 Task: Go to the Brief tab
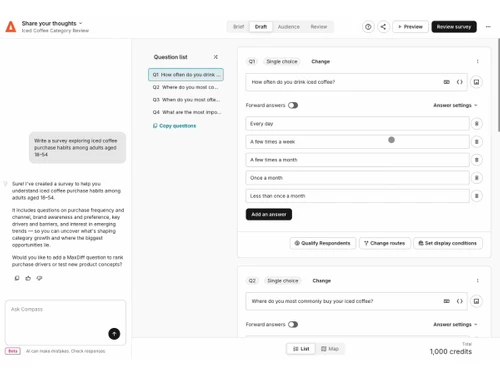pos(238,27)
